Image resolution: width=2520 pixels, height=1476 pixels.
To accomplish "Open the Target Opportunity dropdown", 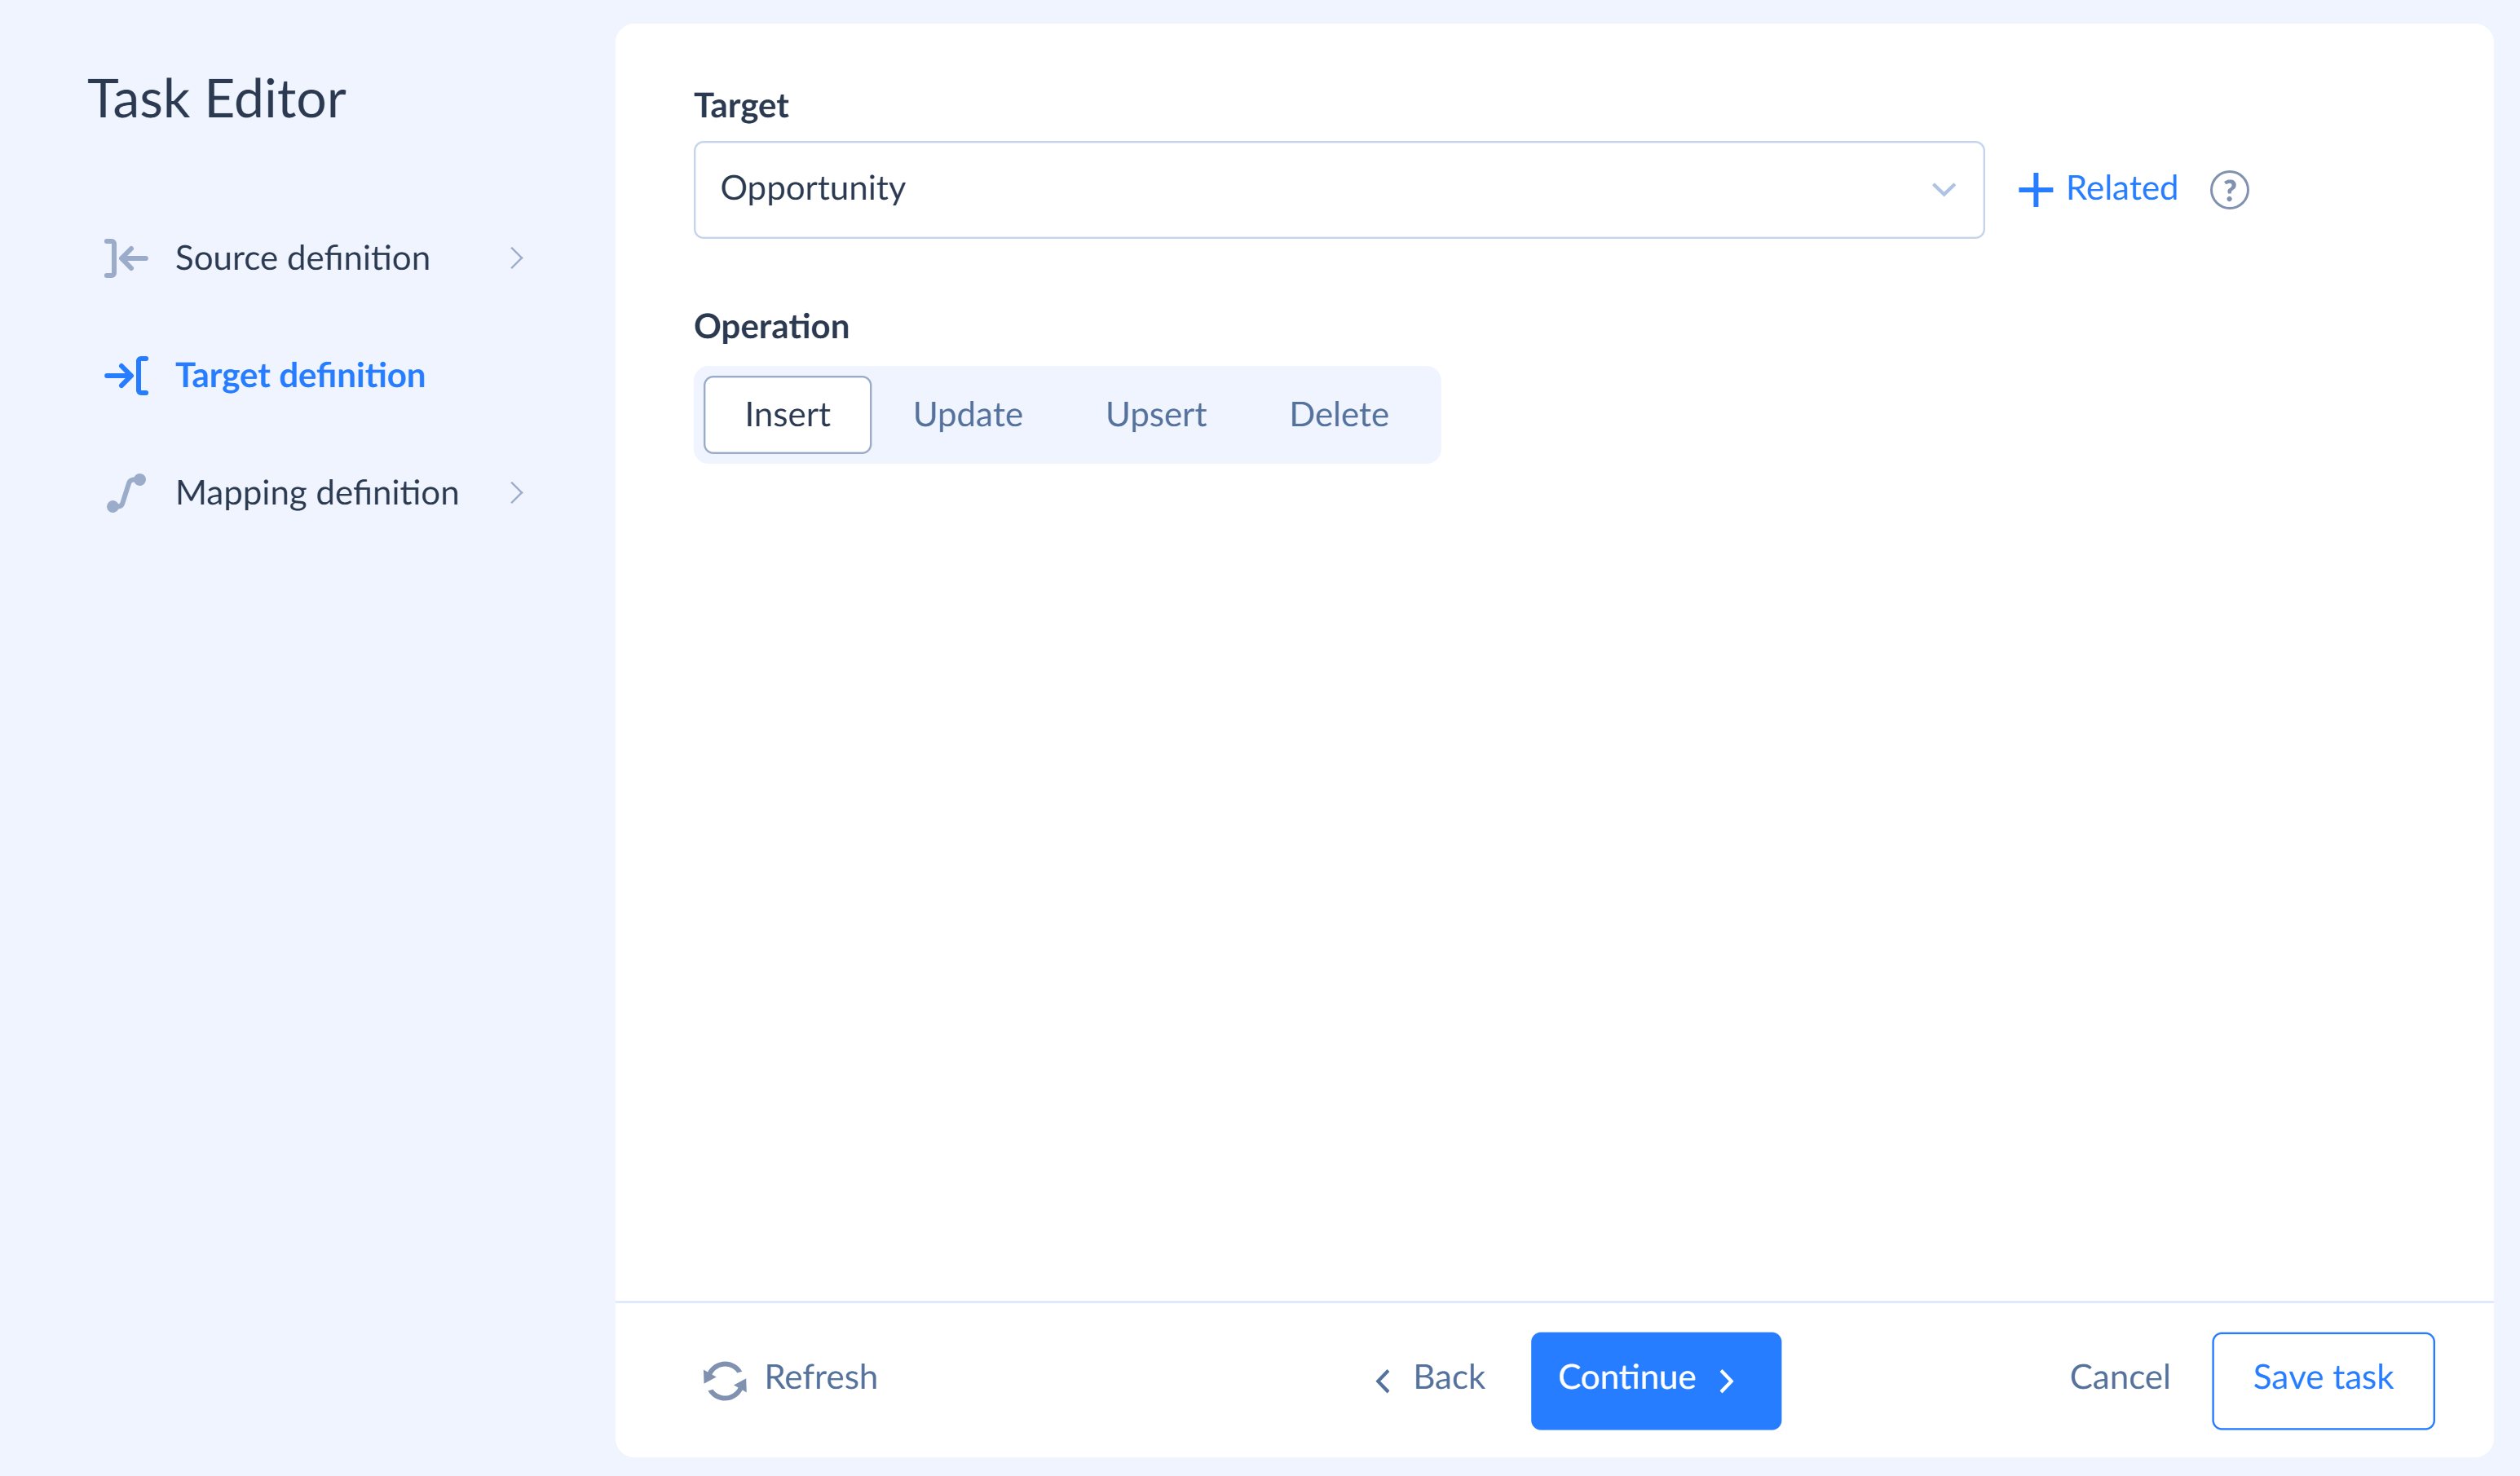I will click(x=1338, y=189).
